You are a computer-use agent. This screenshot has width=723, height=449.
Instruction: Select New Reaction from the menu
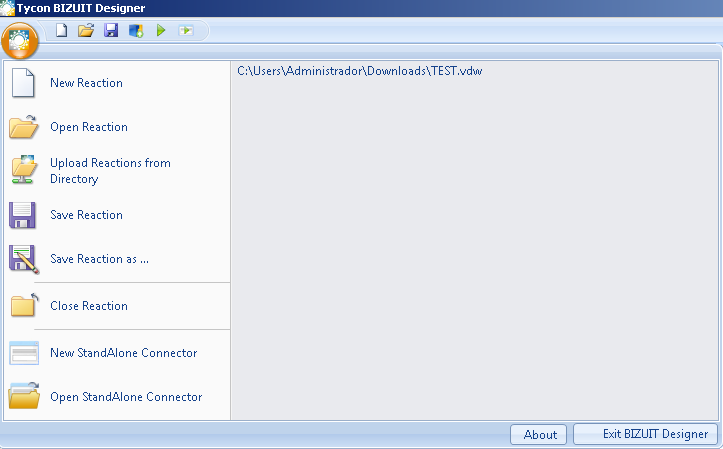pos(117,83)
